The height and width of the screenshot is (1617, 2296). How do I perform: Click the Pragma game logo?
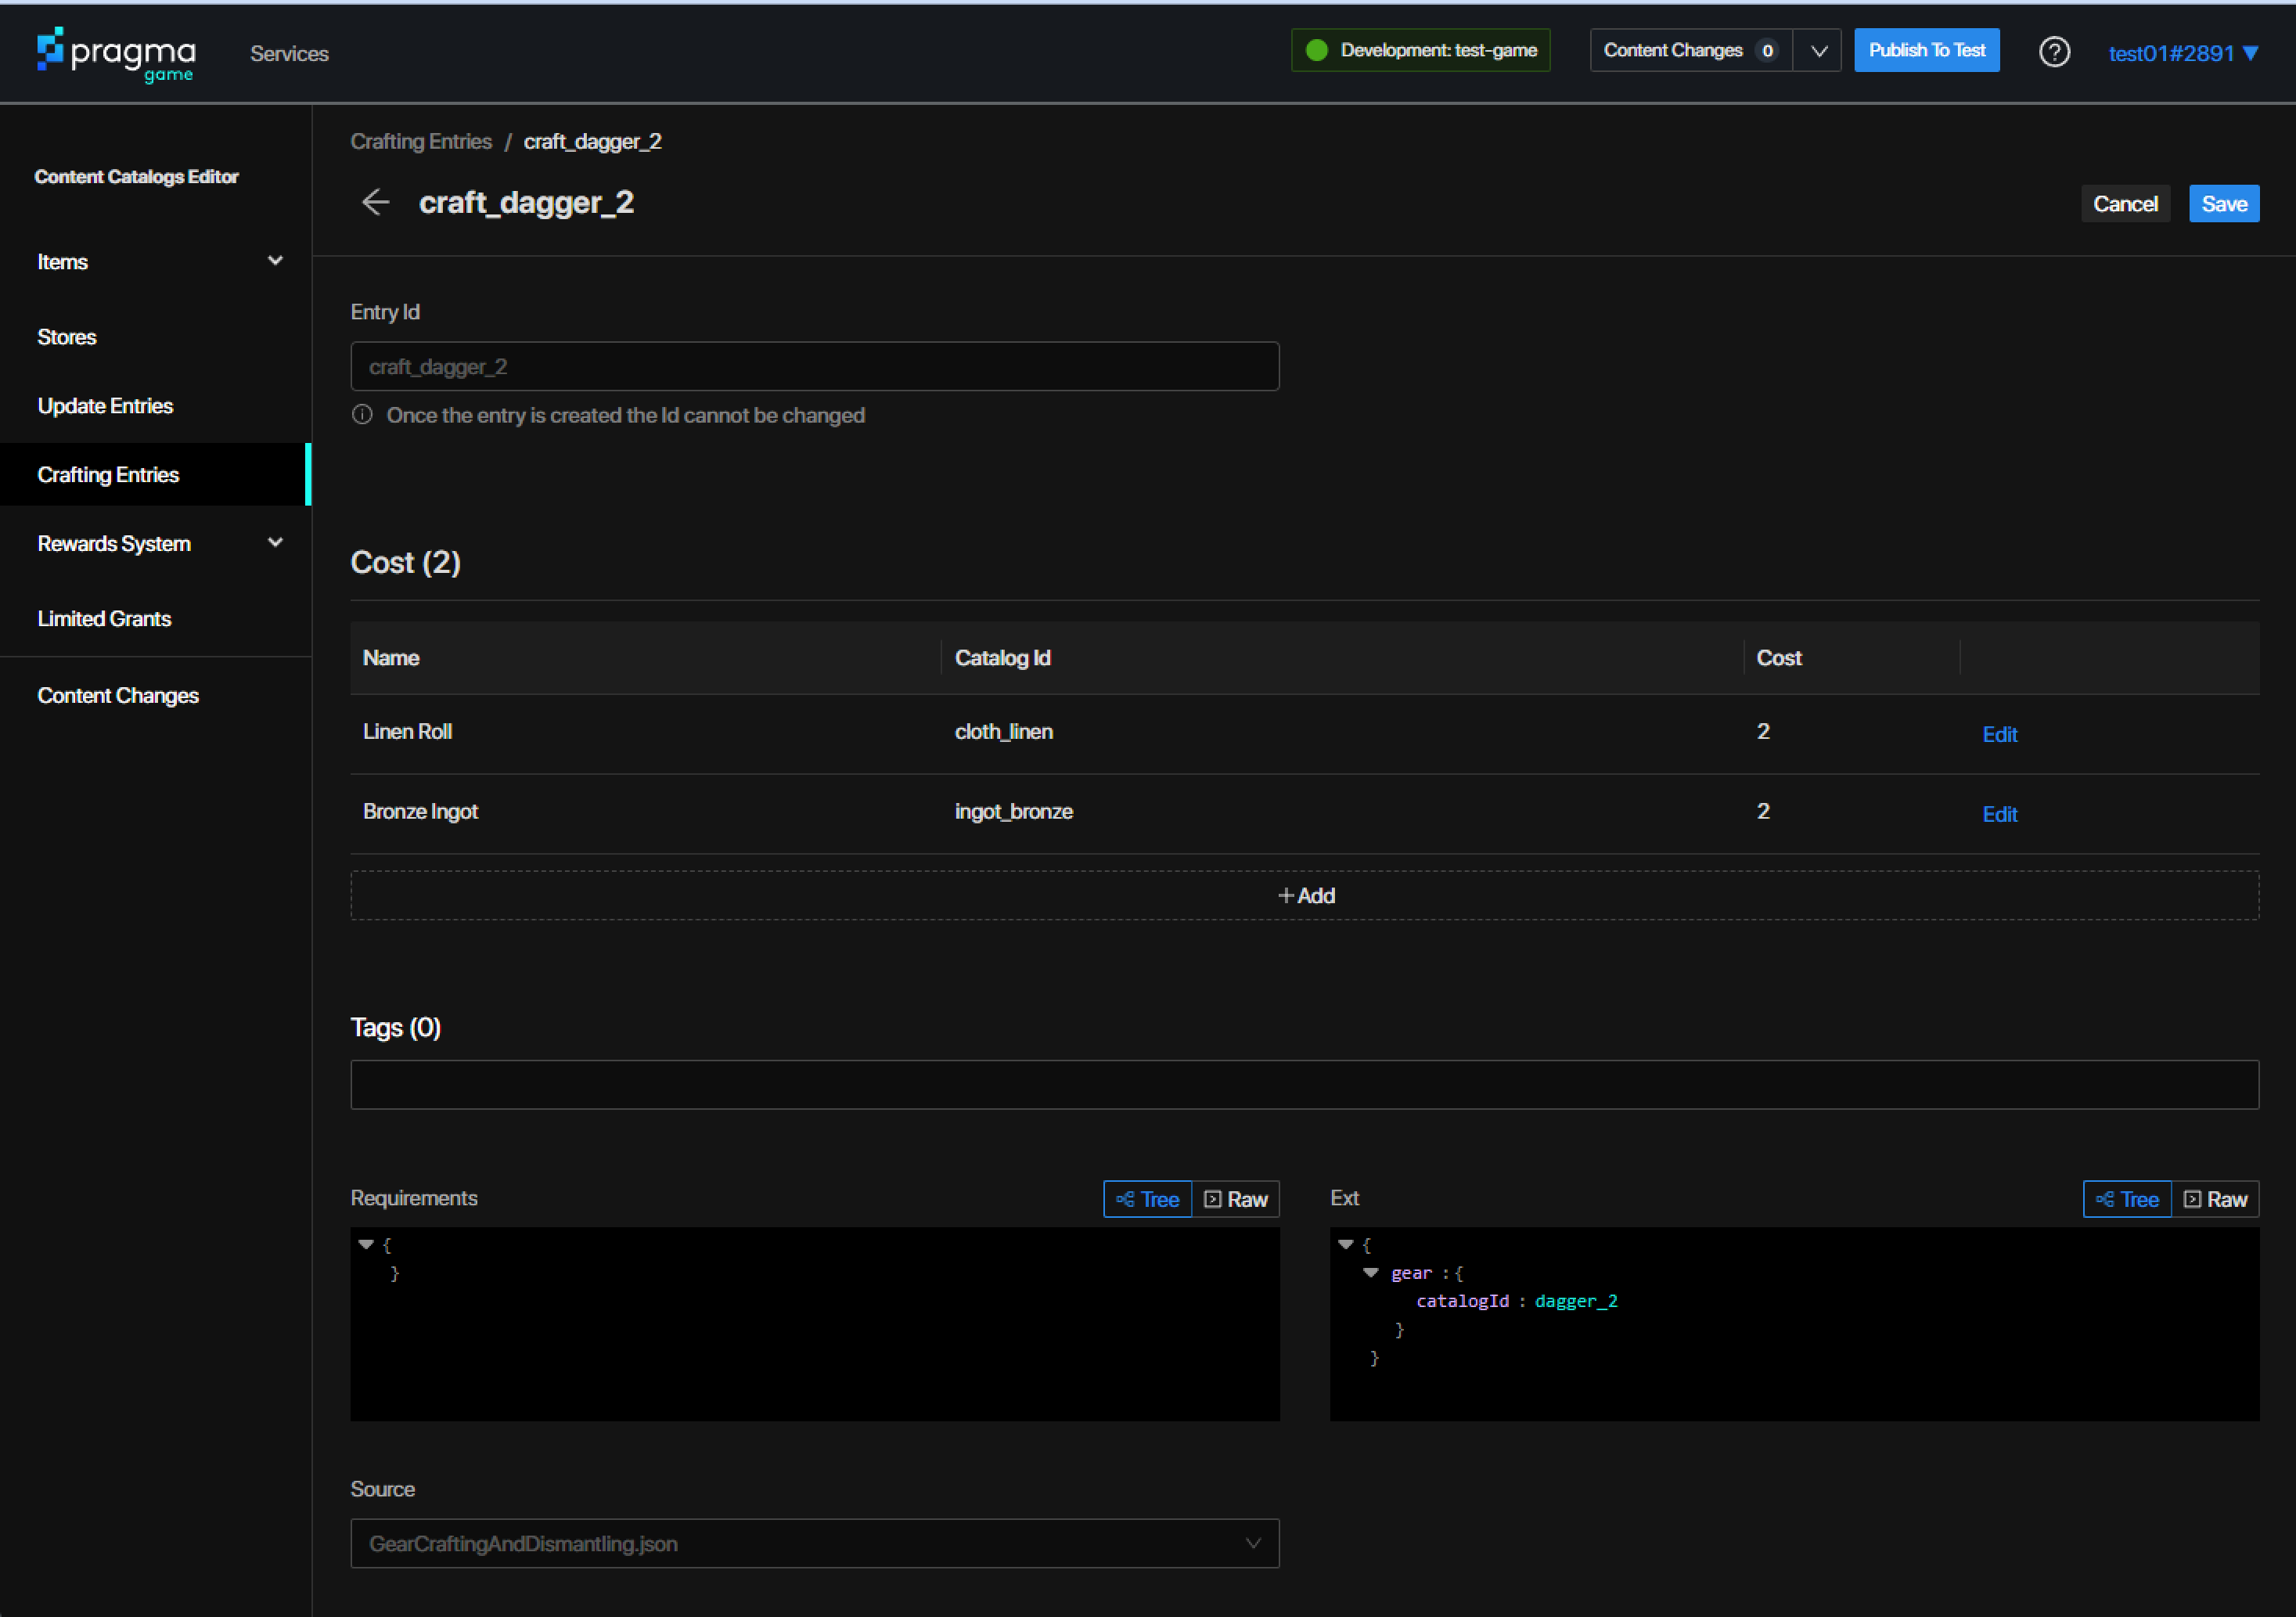tap(116, 53)
